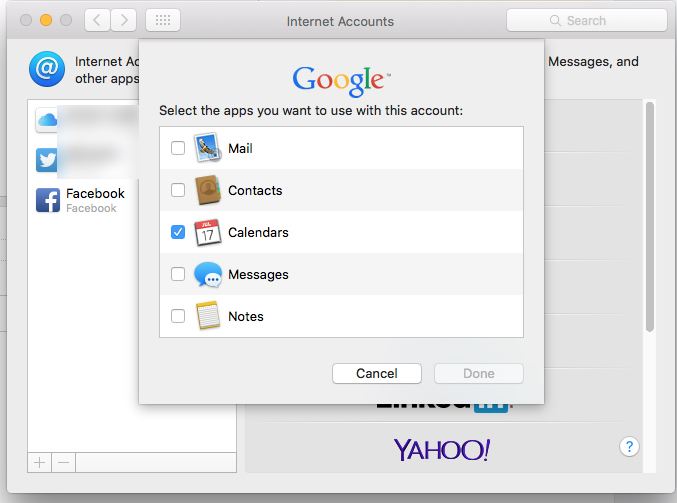Go back with the left arrow

point(98,20)
